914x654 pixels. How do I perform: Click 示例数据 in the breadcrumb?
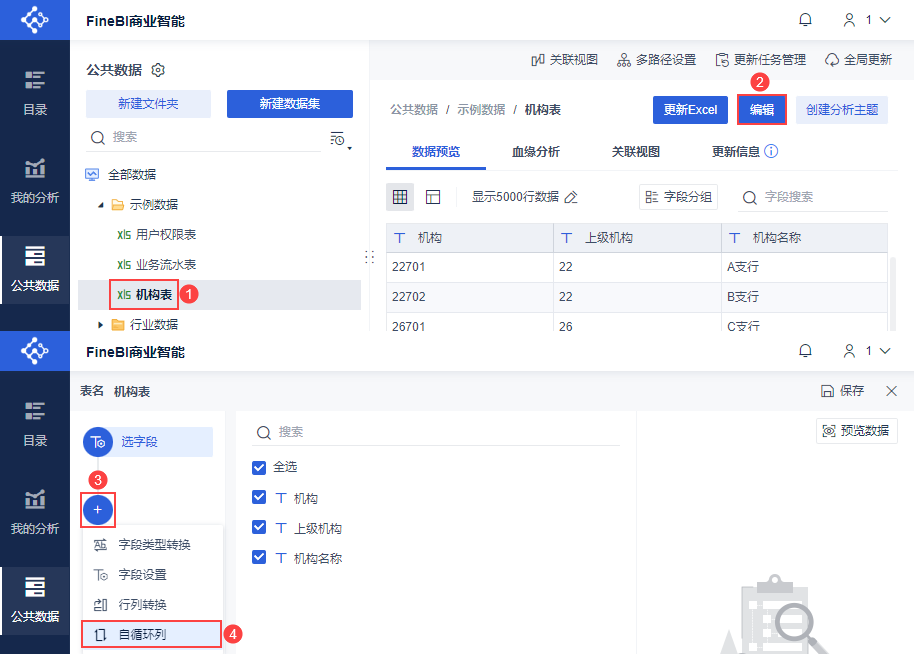click(x=481, y=110)
